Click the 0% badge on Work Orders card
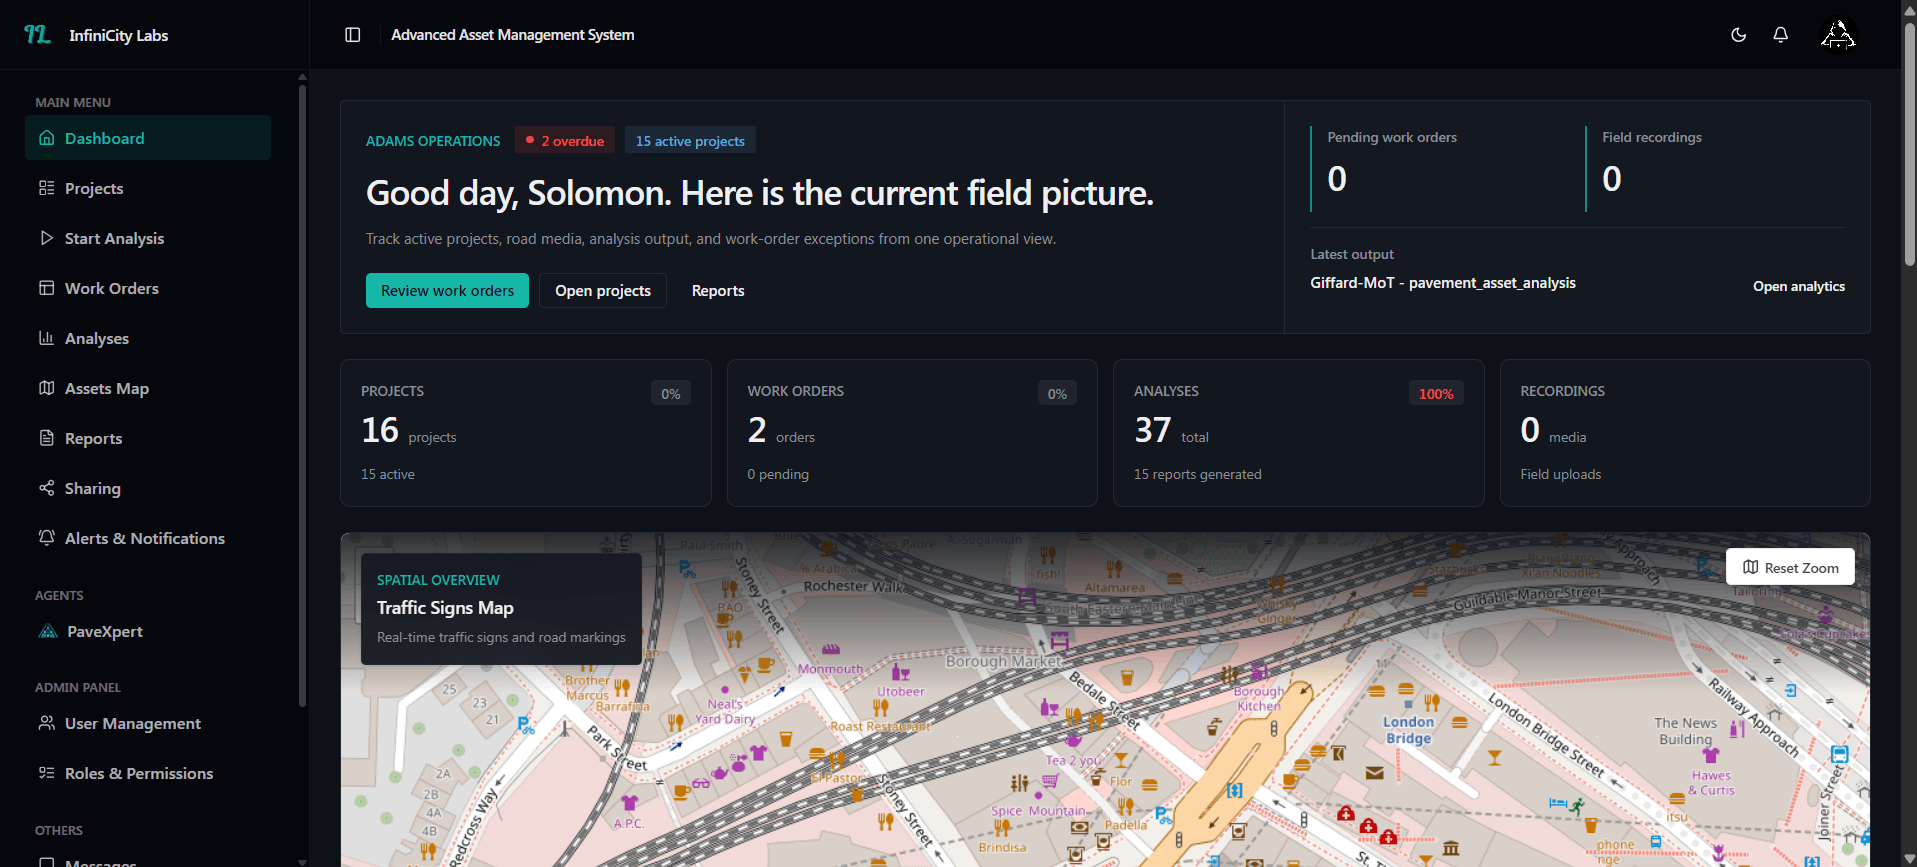The image size is (1917, 867). click(1057, 394)
